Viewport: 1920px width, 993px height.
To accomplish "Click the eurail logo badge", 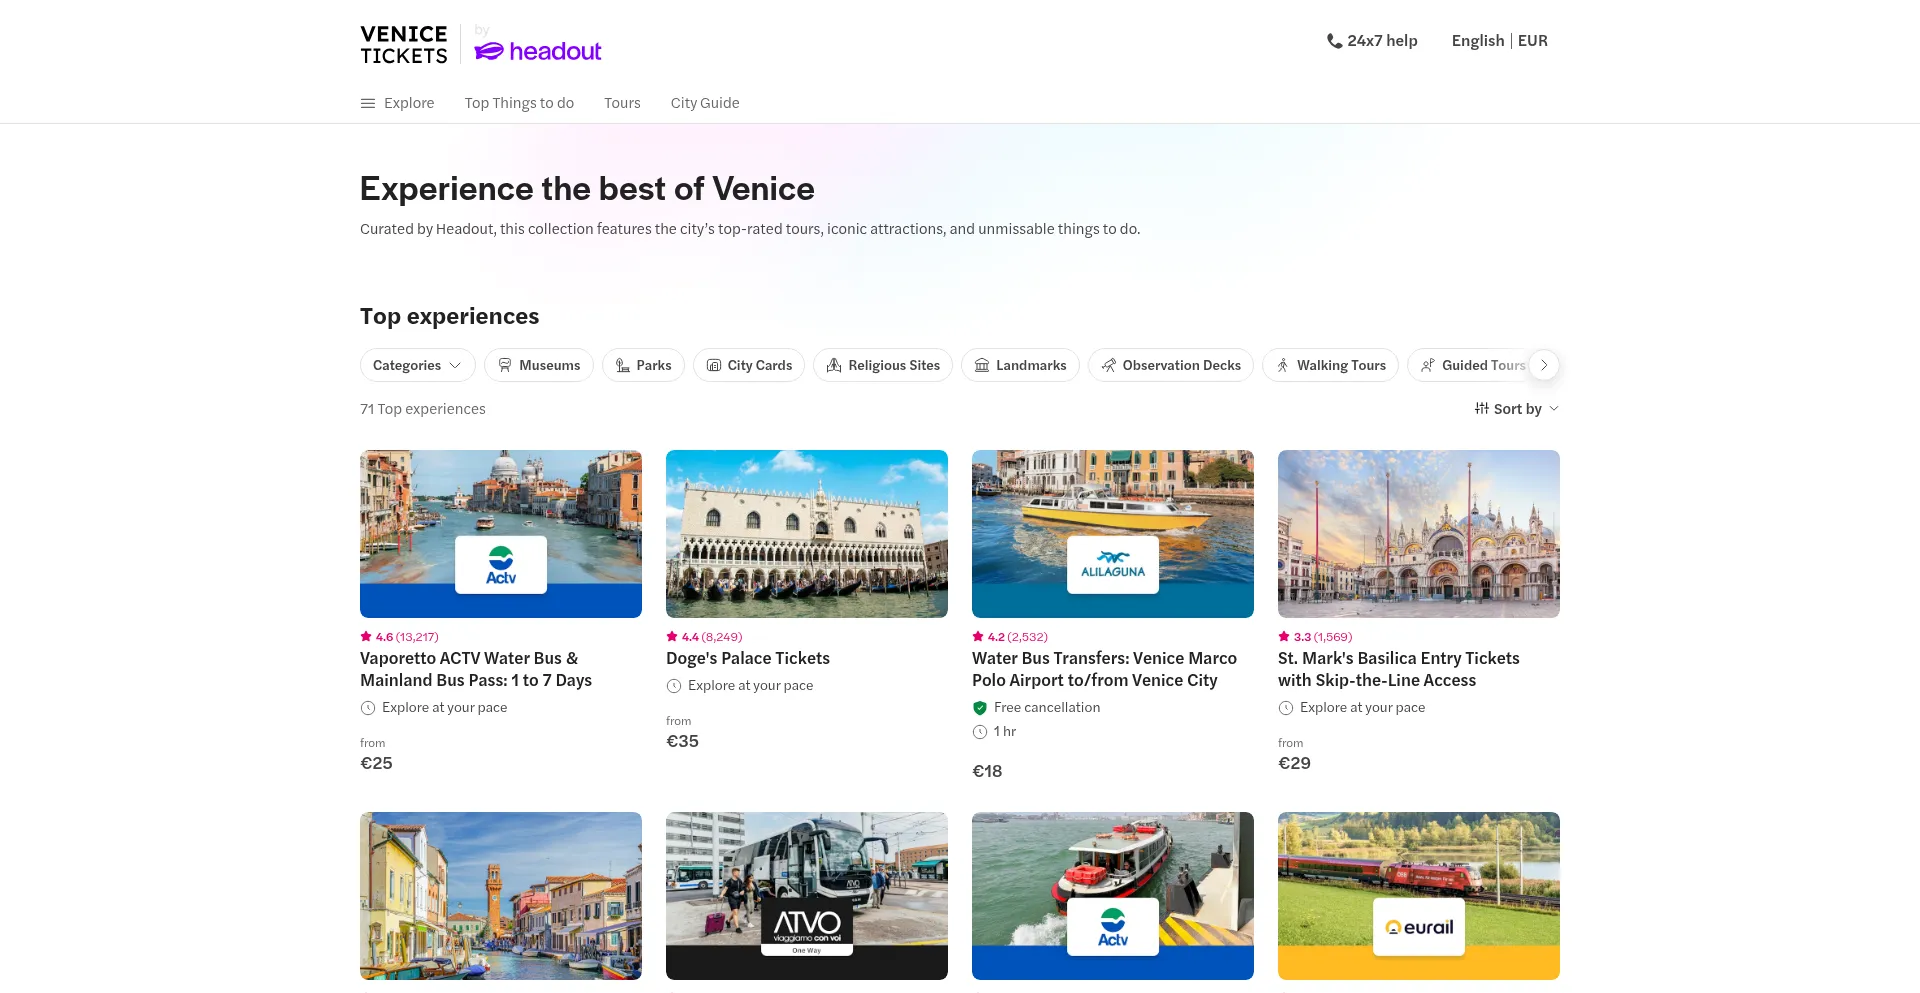I will 1419,927.
